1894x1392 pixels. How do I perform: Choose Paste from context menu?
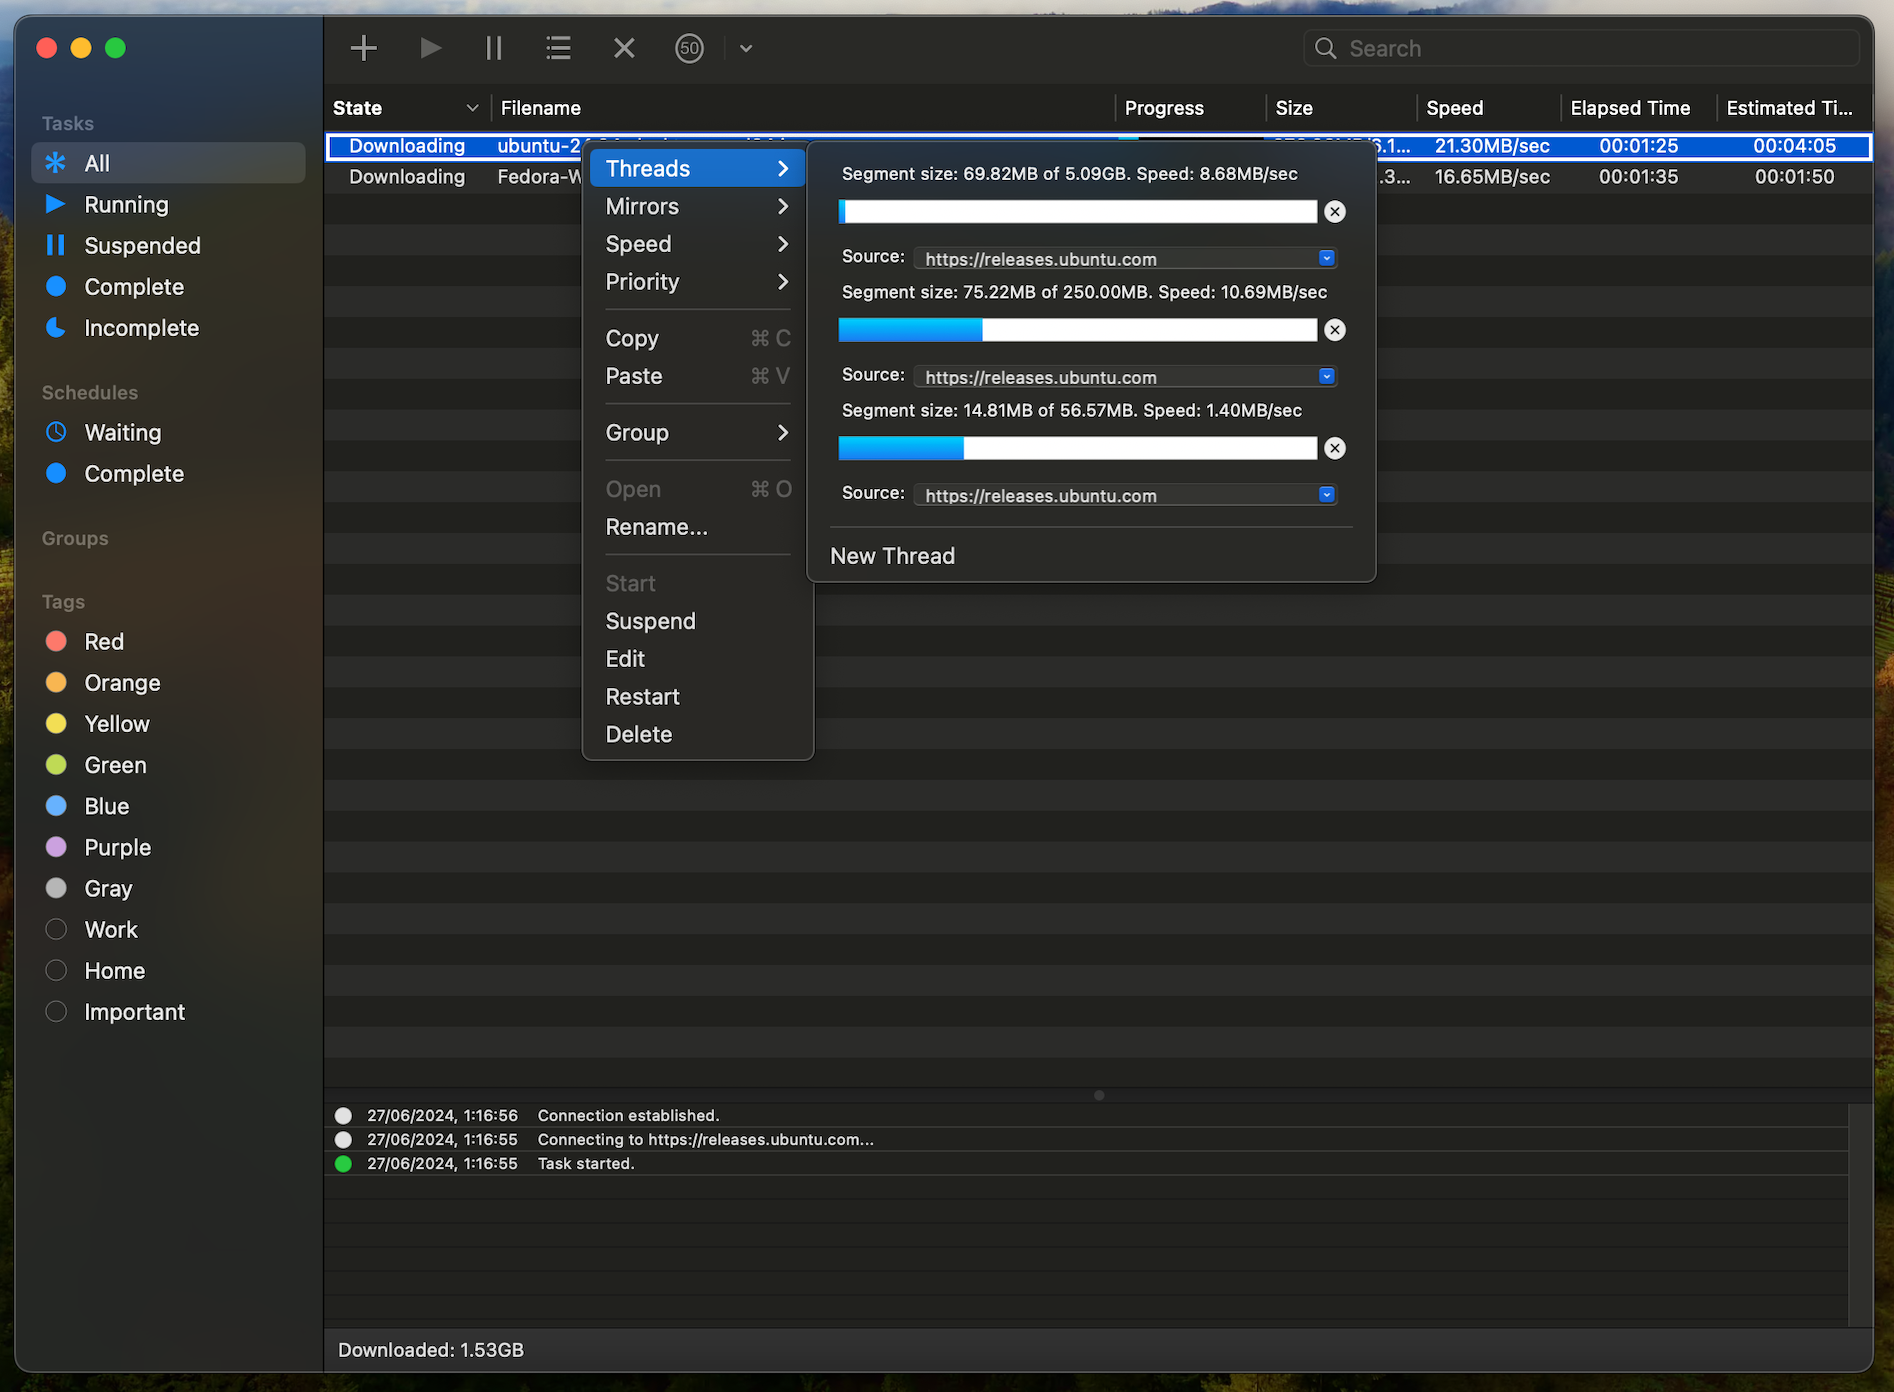[x=698, y=376]
